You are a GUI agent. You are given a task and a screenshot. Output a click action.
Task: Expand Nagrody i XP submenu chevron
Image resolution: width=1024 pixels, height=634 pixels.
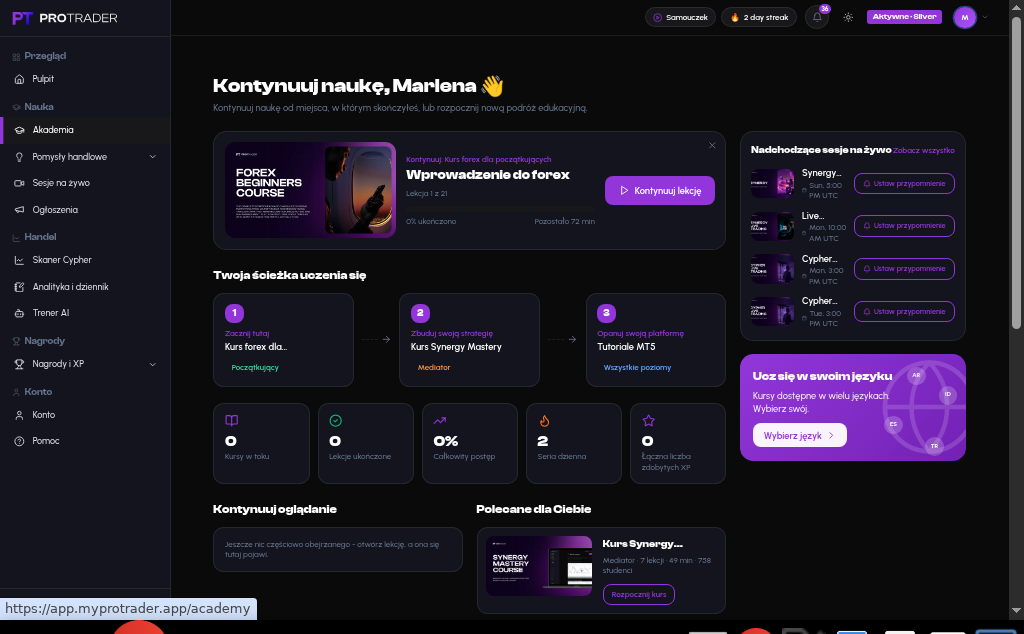[152, 364]
